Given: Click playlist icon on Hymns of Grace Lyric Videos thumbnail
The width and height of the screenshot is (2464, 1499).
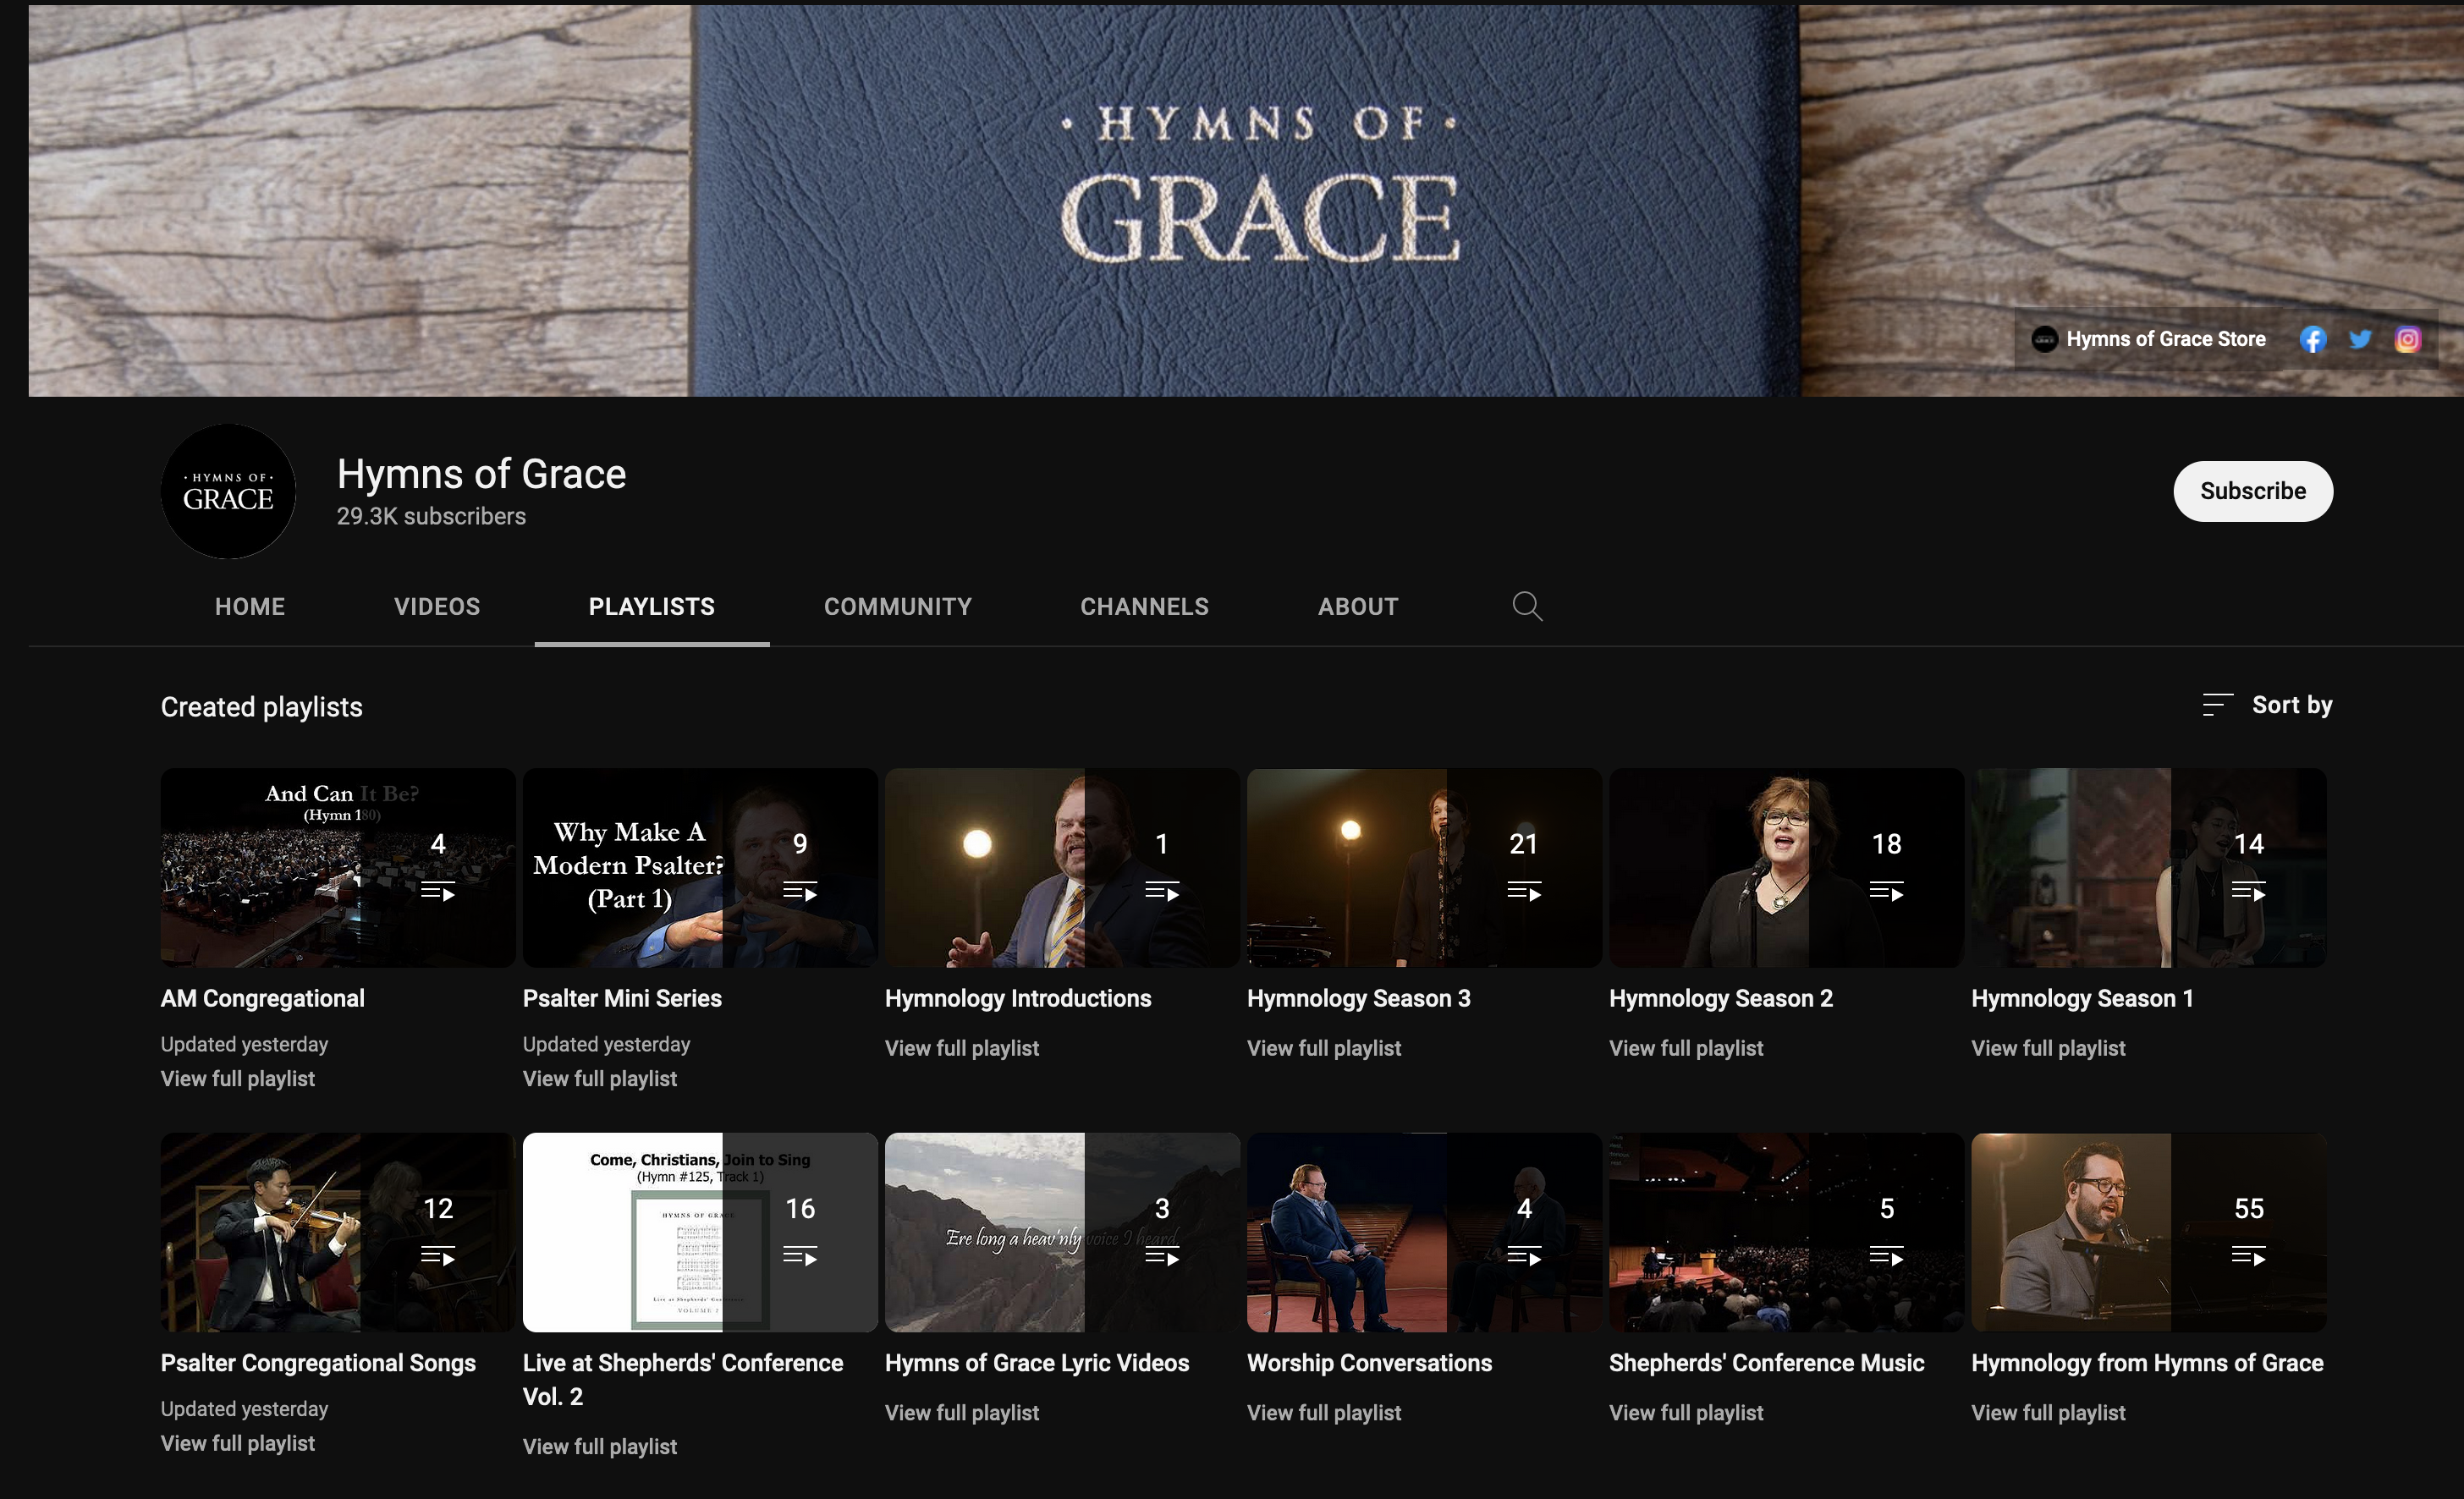Looking at the screenshot, I should [1162, 1255].
